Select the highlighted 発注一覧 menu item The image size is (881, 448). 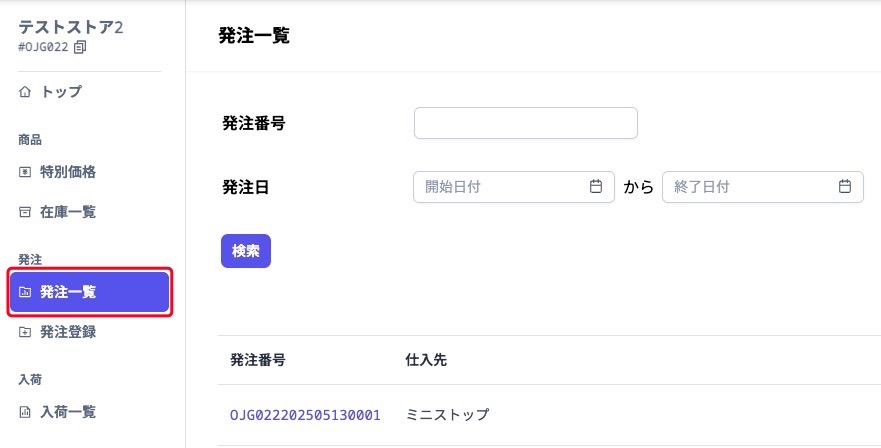(89, 292)
